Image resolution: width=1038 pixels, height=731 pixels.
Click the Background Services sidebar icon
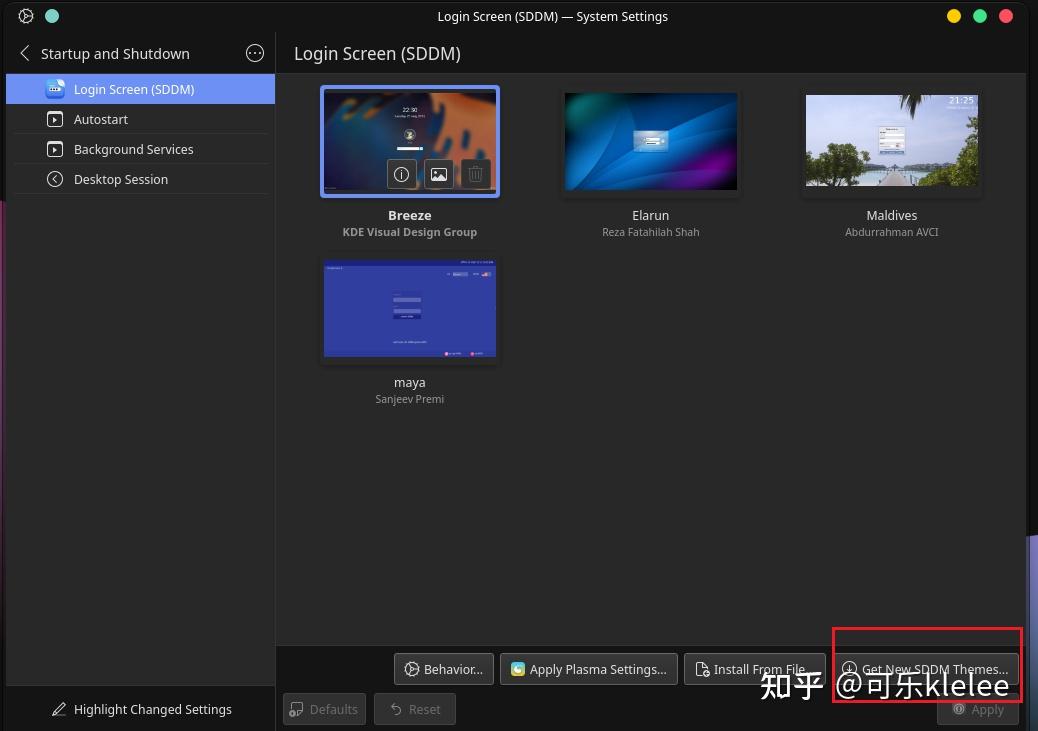point(55,149)
